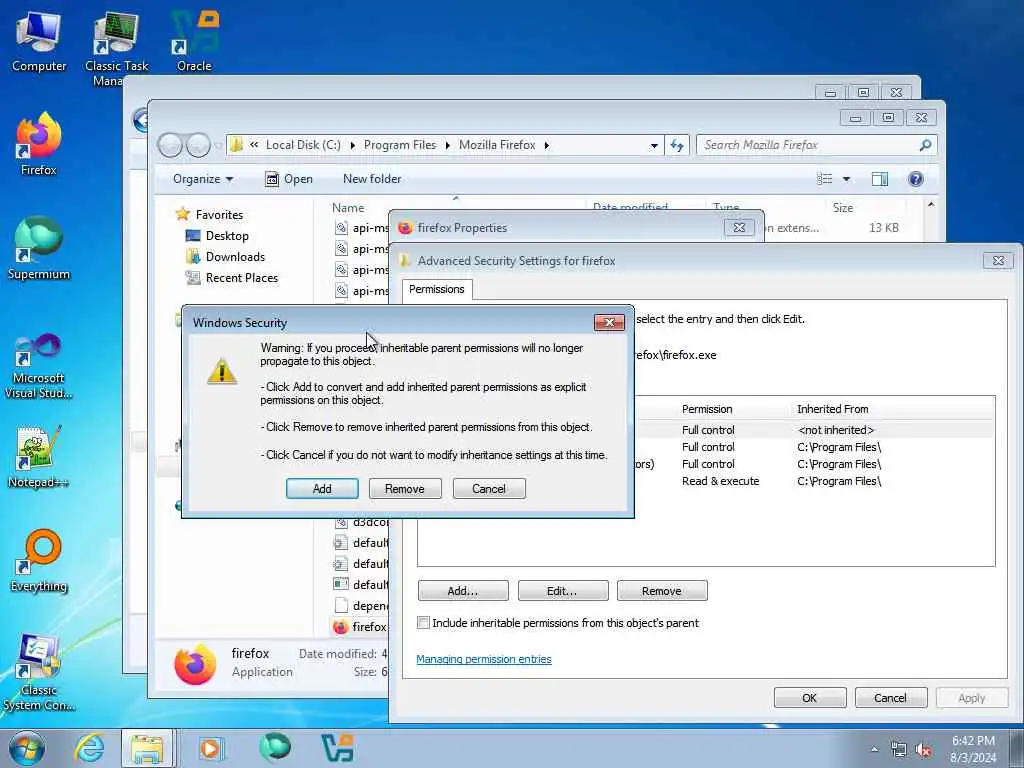Image resolution: width=1024 pixels, height=768 pixels.
Task: Open VirtualBox icon on taskbar
Action: point(338,748)
